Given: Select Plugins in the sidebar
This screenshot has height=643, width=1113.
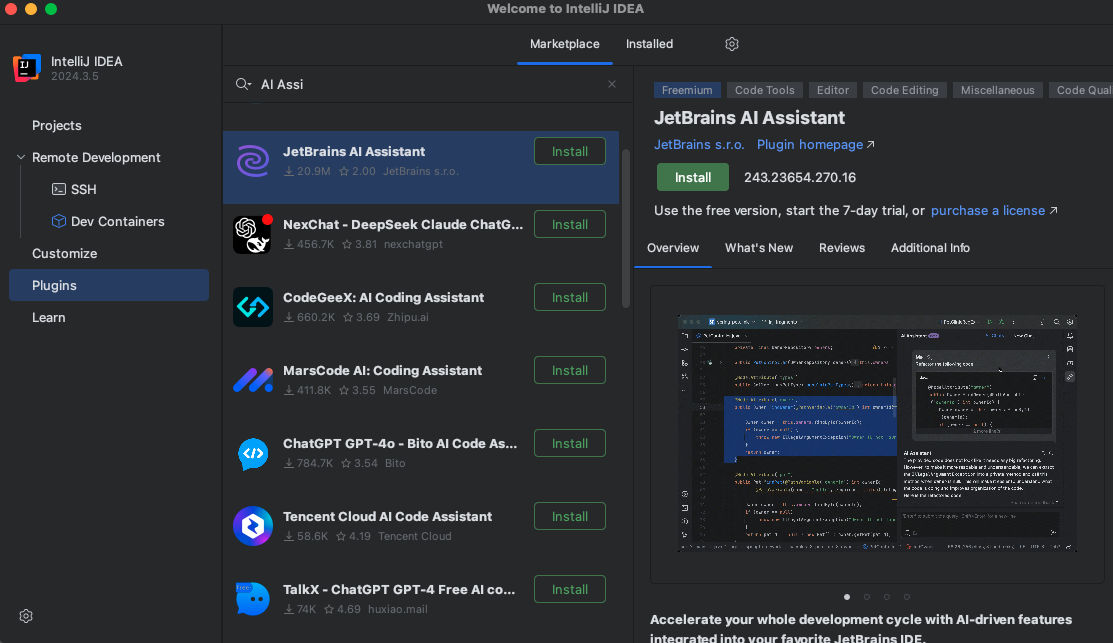Looking at the screenshot, I should tap(109, 285).
